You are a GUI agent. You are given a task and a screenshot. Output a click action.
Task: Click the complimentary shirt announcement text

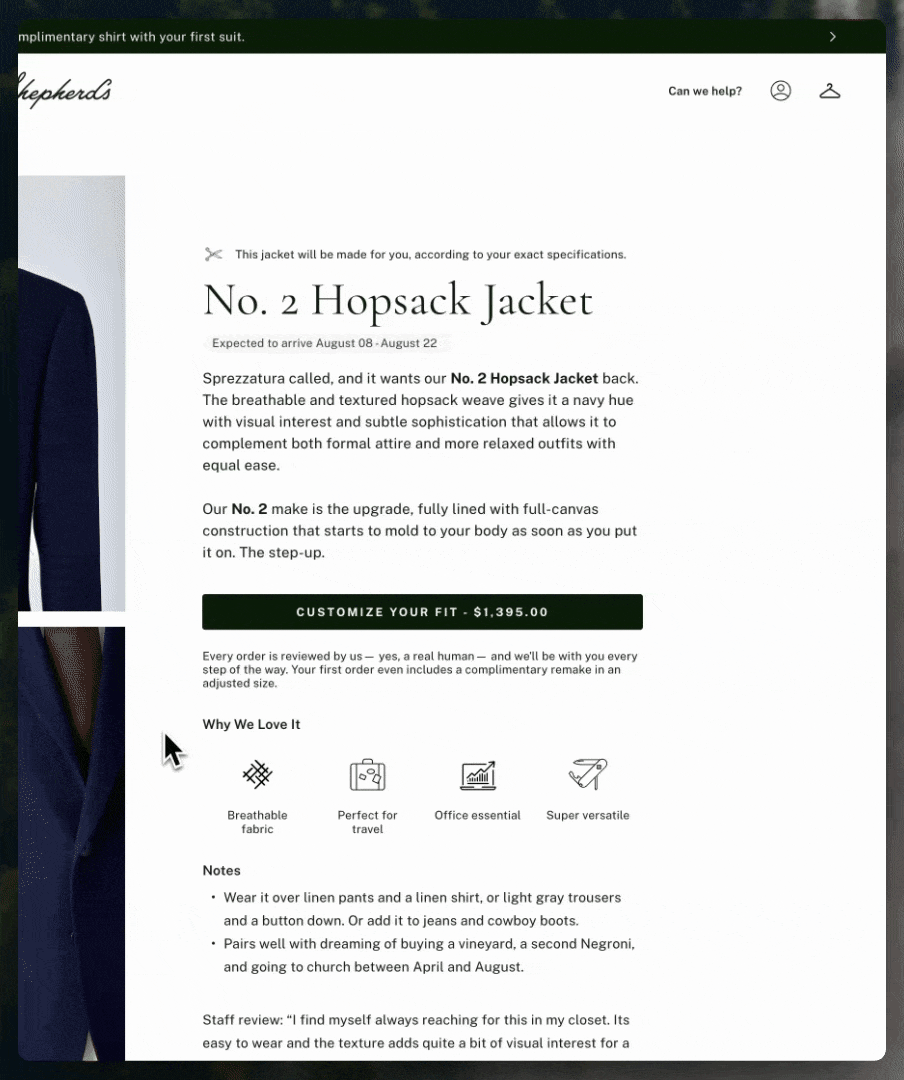click(132, 37)
